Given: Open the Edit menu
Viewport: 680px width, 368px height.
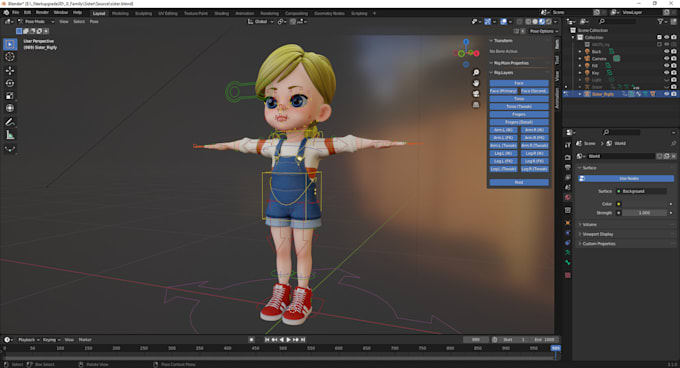Looking at the screenshot, I should [x=27, y=13].
